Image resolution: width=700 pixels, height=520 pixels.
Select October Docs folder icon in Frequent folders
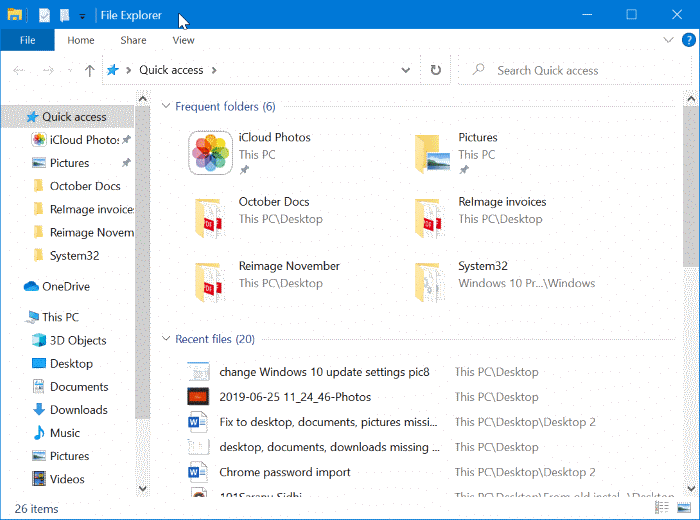(x=208, y=218)
